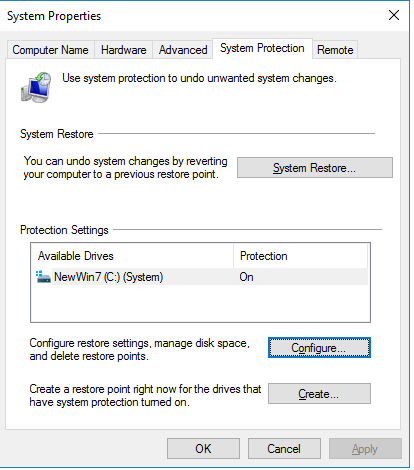414x470 pixels.
Task: Create a restore point now
Action: (x=319, y=394)
